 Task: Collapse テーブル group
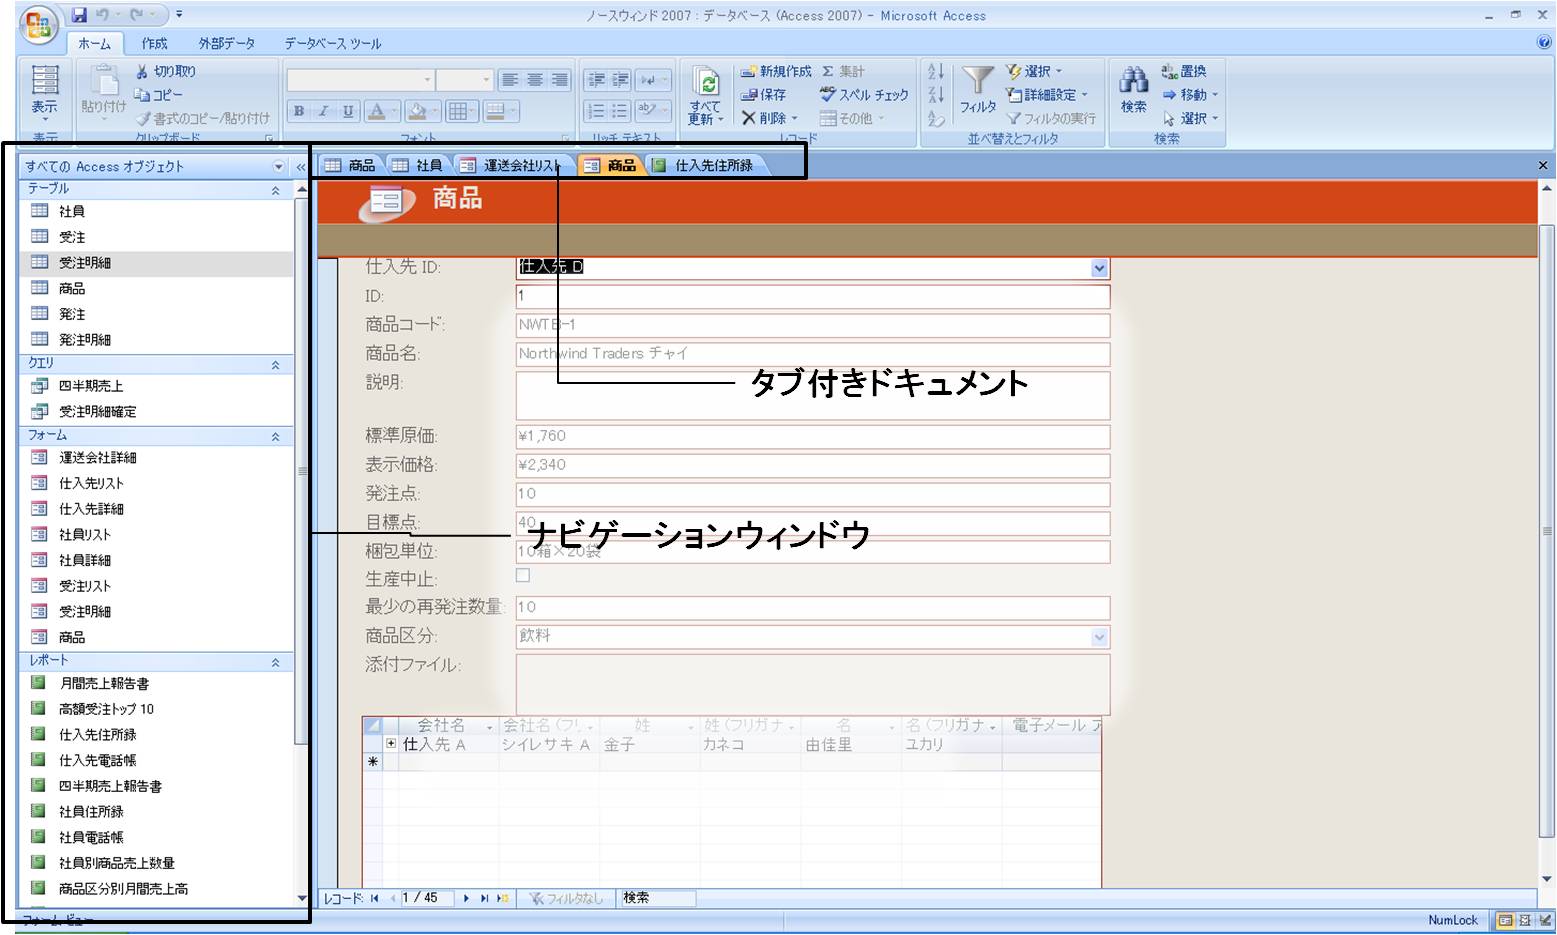pos(275,190)
